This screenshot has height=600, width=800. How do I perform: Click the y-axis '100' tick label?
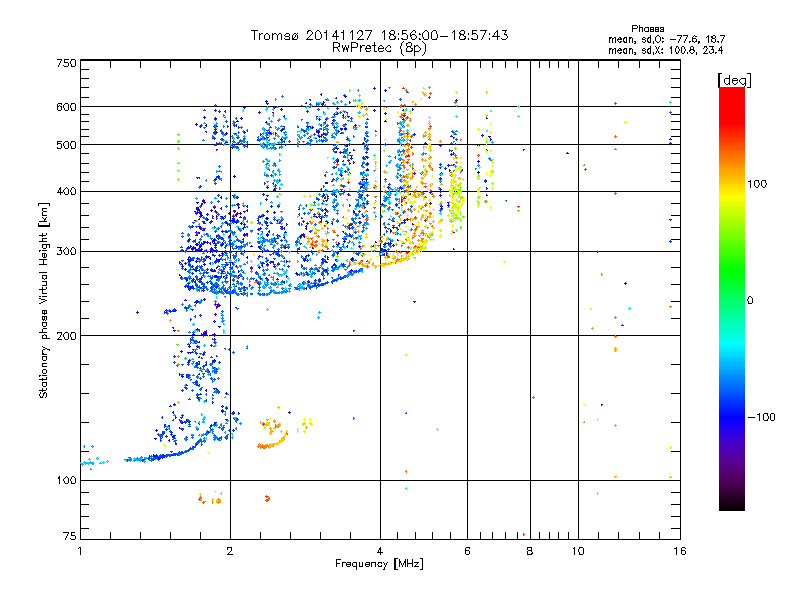tap(66, 481)
